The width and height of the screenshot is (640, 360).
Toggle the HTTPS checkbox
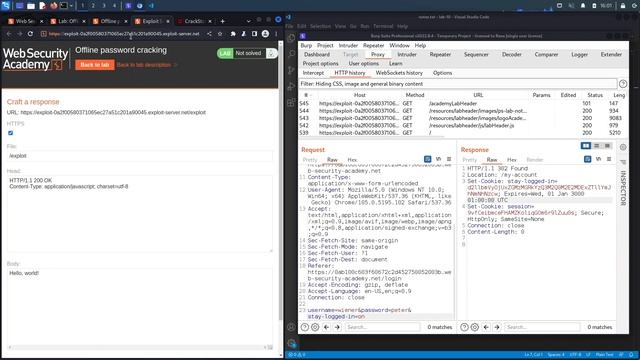11,133
